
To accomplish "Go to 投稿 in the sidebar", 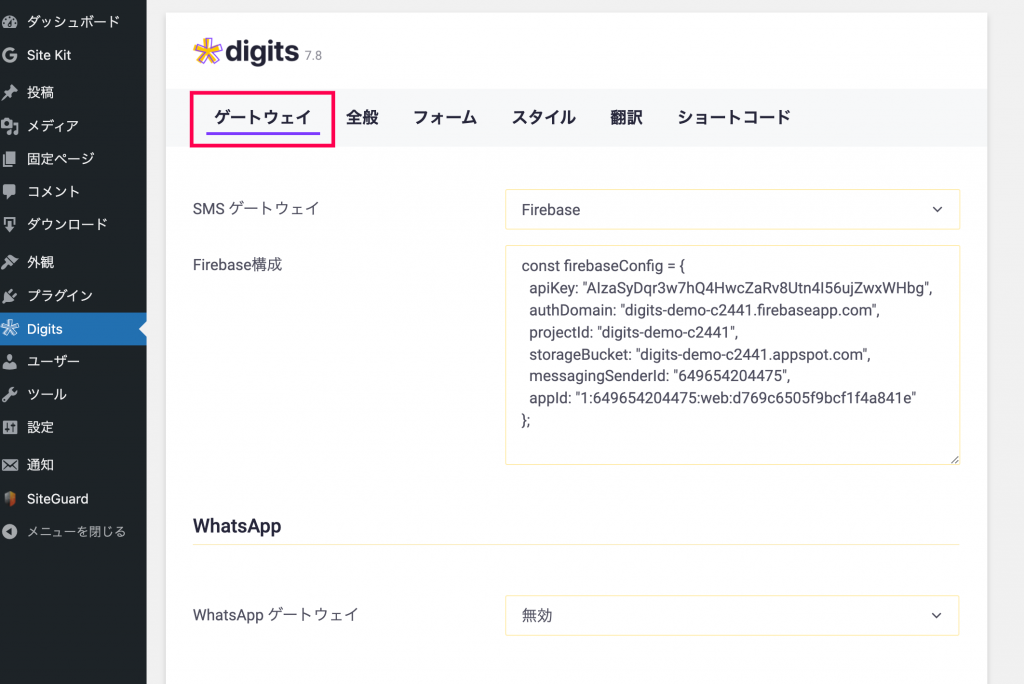I will coord(73,92).
